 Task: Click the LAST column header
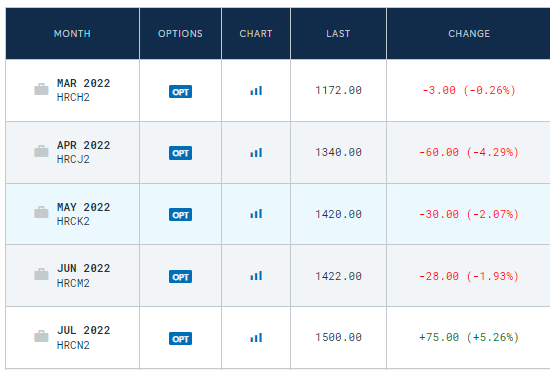338,34
